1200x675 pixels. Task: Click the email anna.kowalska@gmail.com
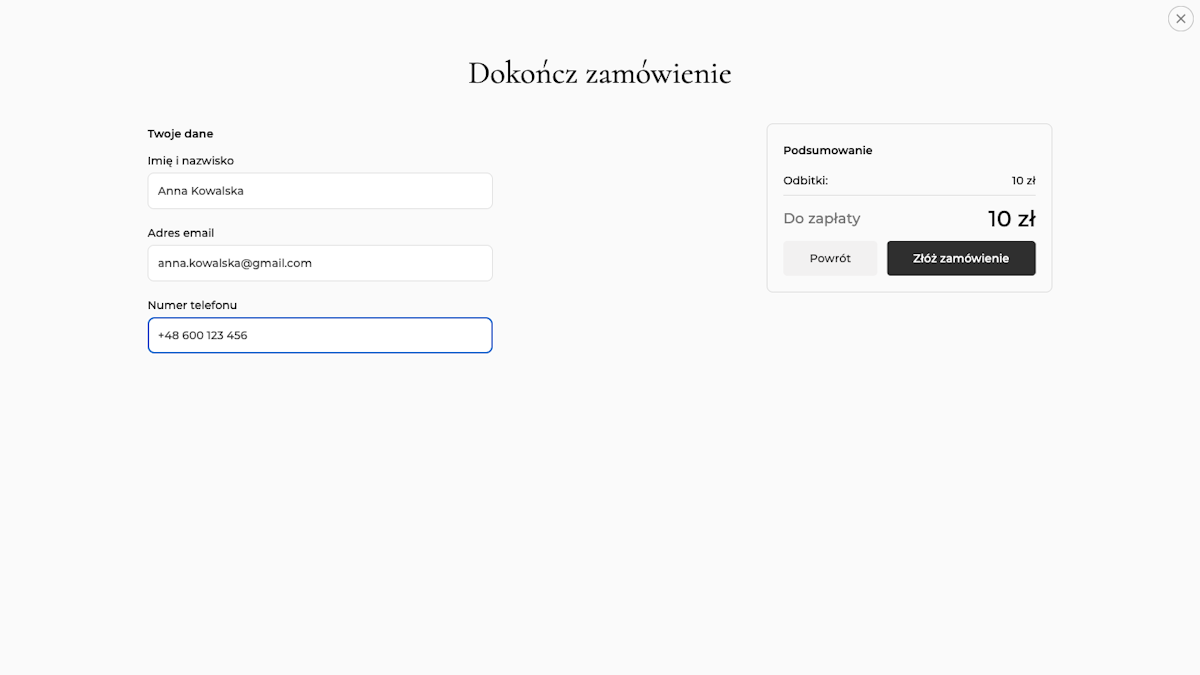234,263
